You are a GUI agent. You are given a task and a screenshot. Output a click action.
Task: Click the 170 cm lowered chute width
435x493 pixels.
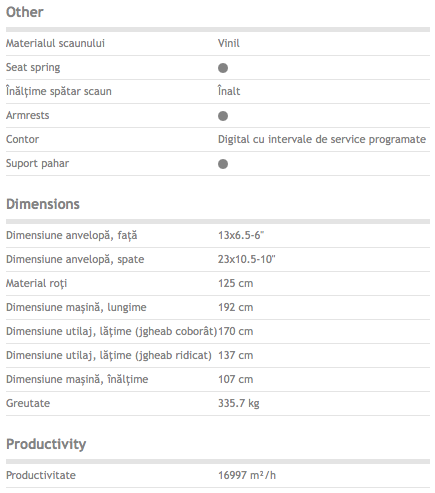236,331
